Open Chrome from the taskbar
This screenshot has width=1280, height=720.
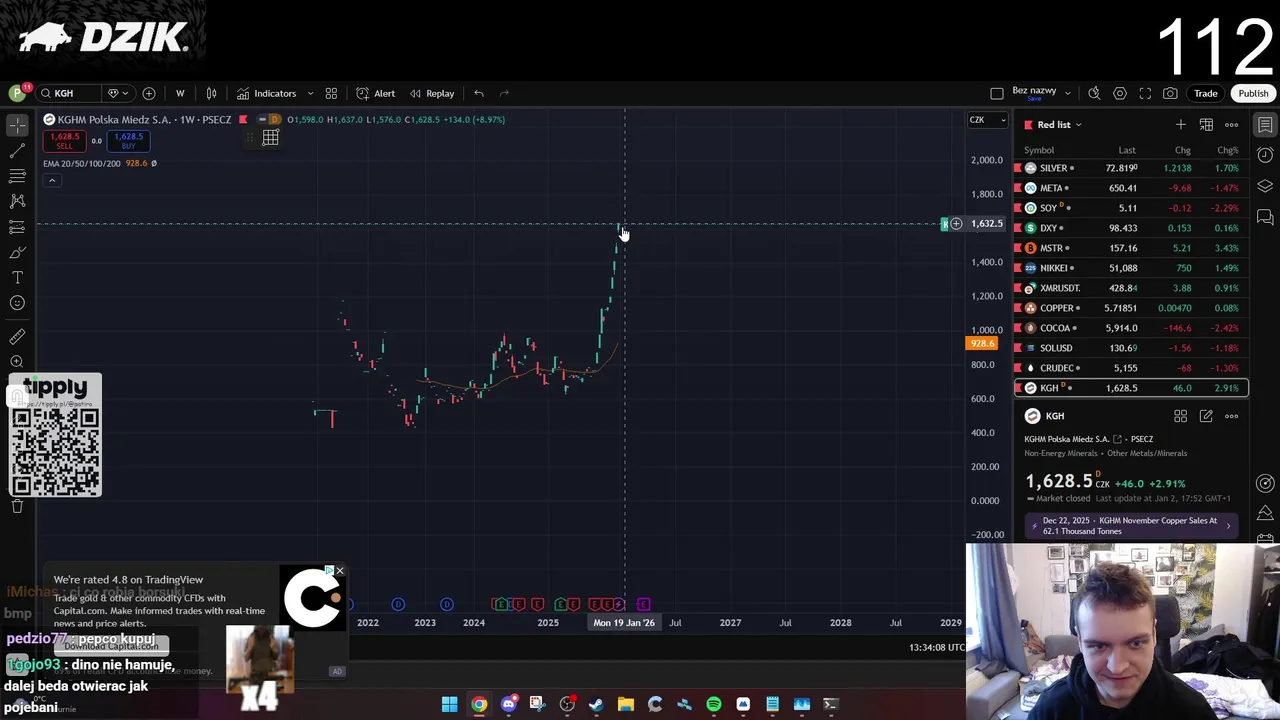479,705
